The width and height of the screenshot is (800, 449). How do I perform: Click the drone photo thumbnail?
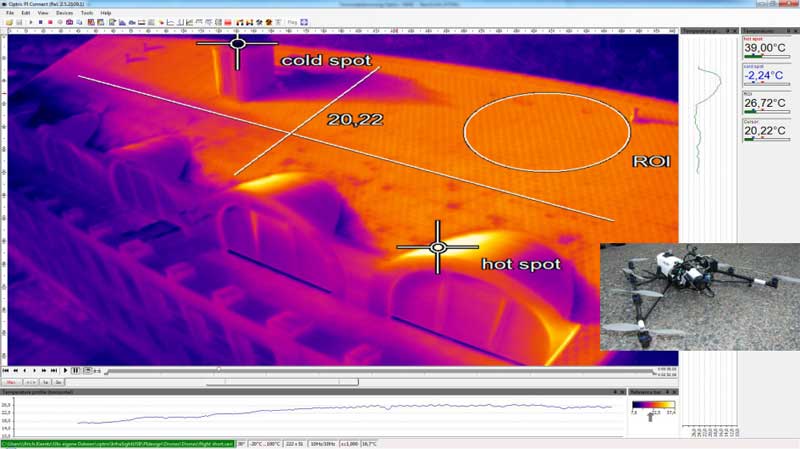coord(699,296)
